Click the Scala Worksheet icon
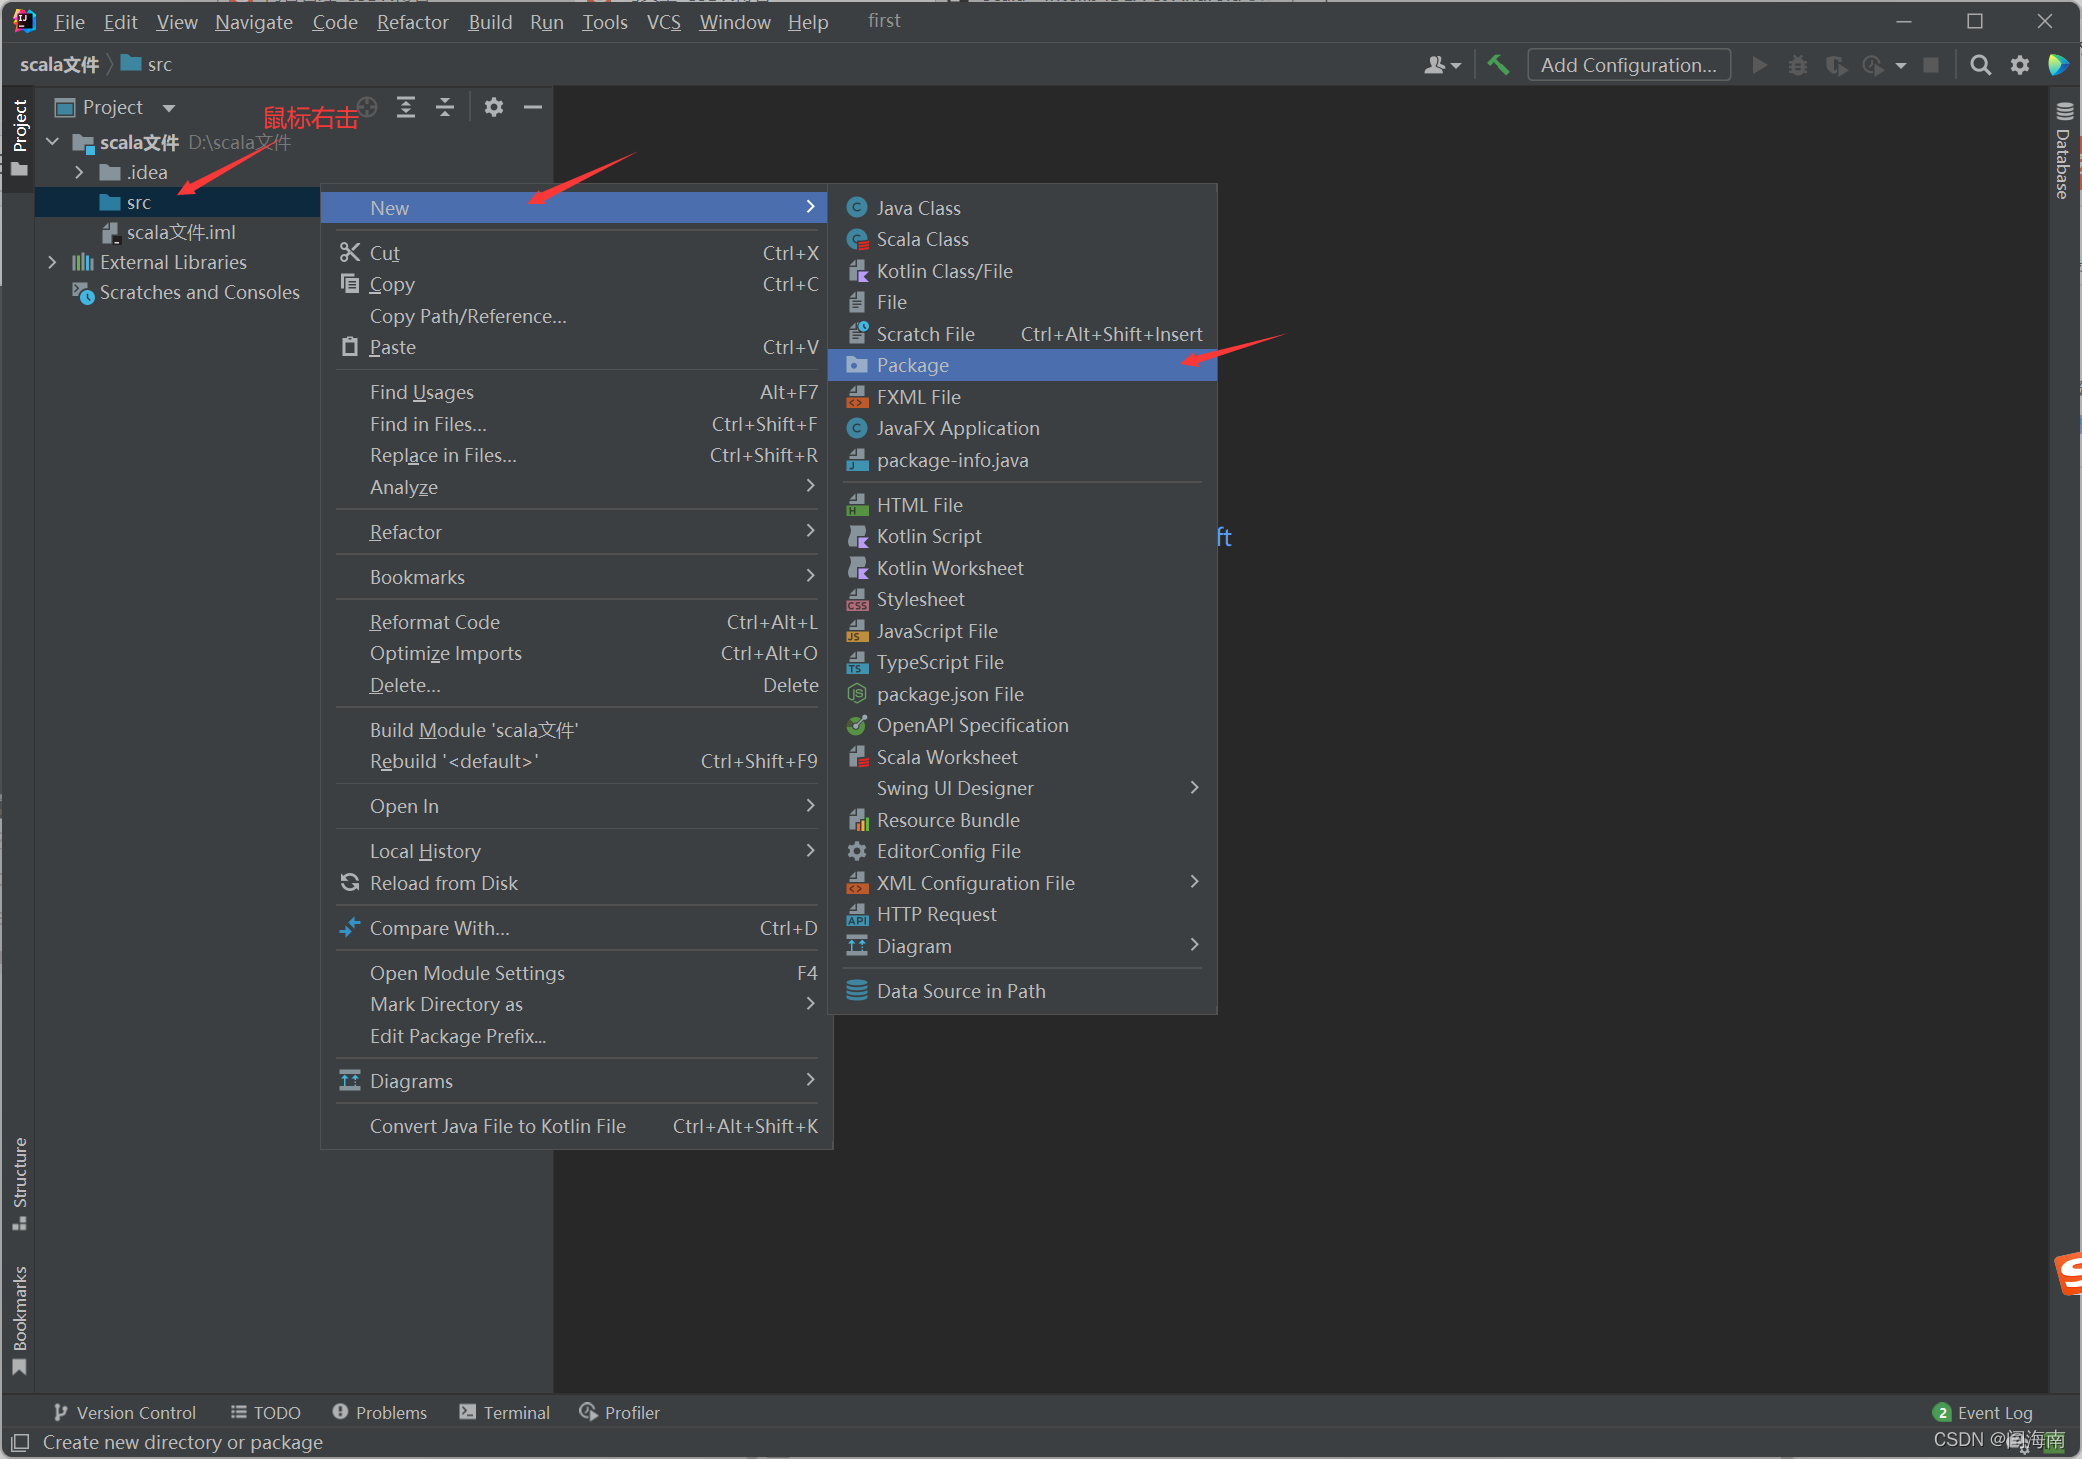2082x1459 pixels. 859,756
